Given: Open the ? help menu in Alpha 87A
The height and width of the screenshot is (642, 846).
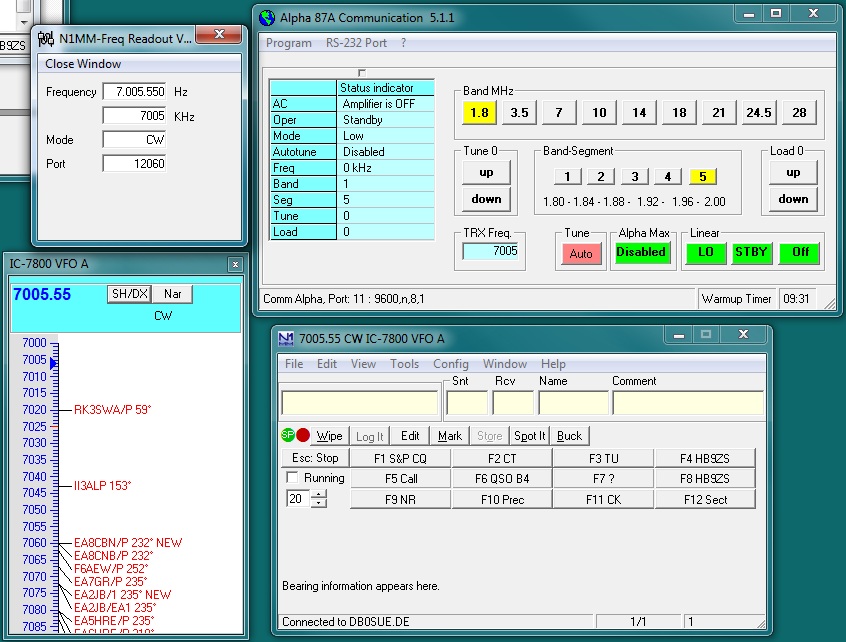Looking at the screenshot, I should click(x=403, y=43).
